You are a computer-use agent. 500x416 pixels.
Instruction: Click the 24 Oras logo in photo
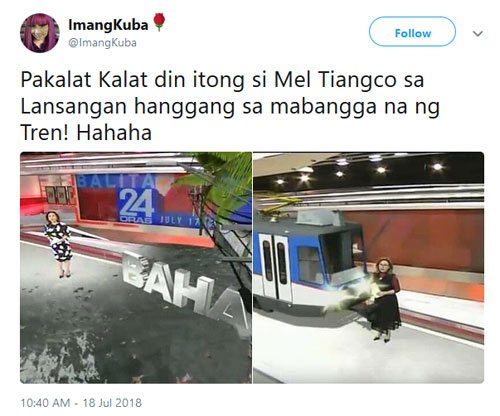(136, 206)
